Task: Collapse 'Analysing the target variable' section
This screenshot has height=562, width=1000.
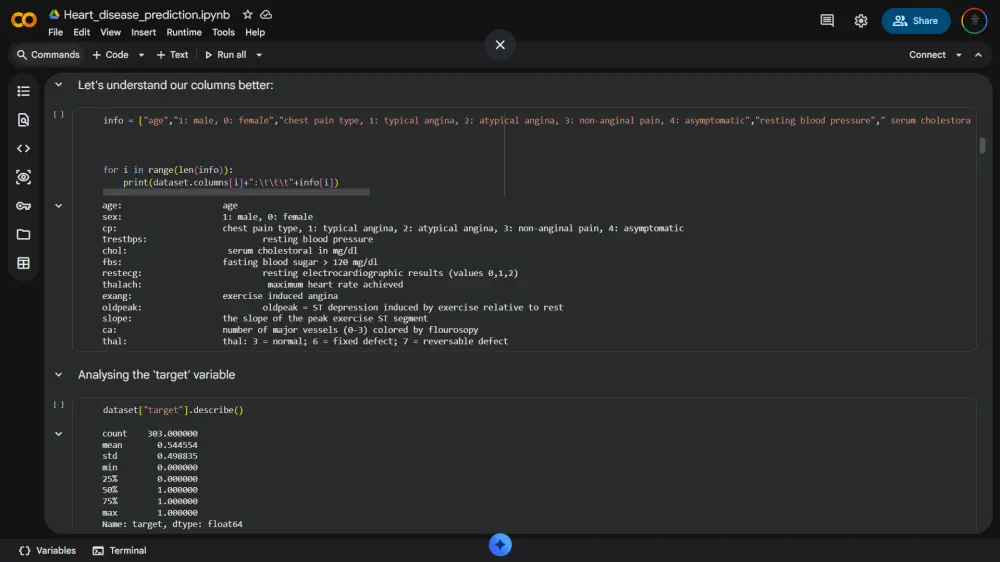Action: (59, 374)
